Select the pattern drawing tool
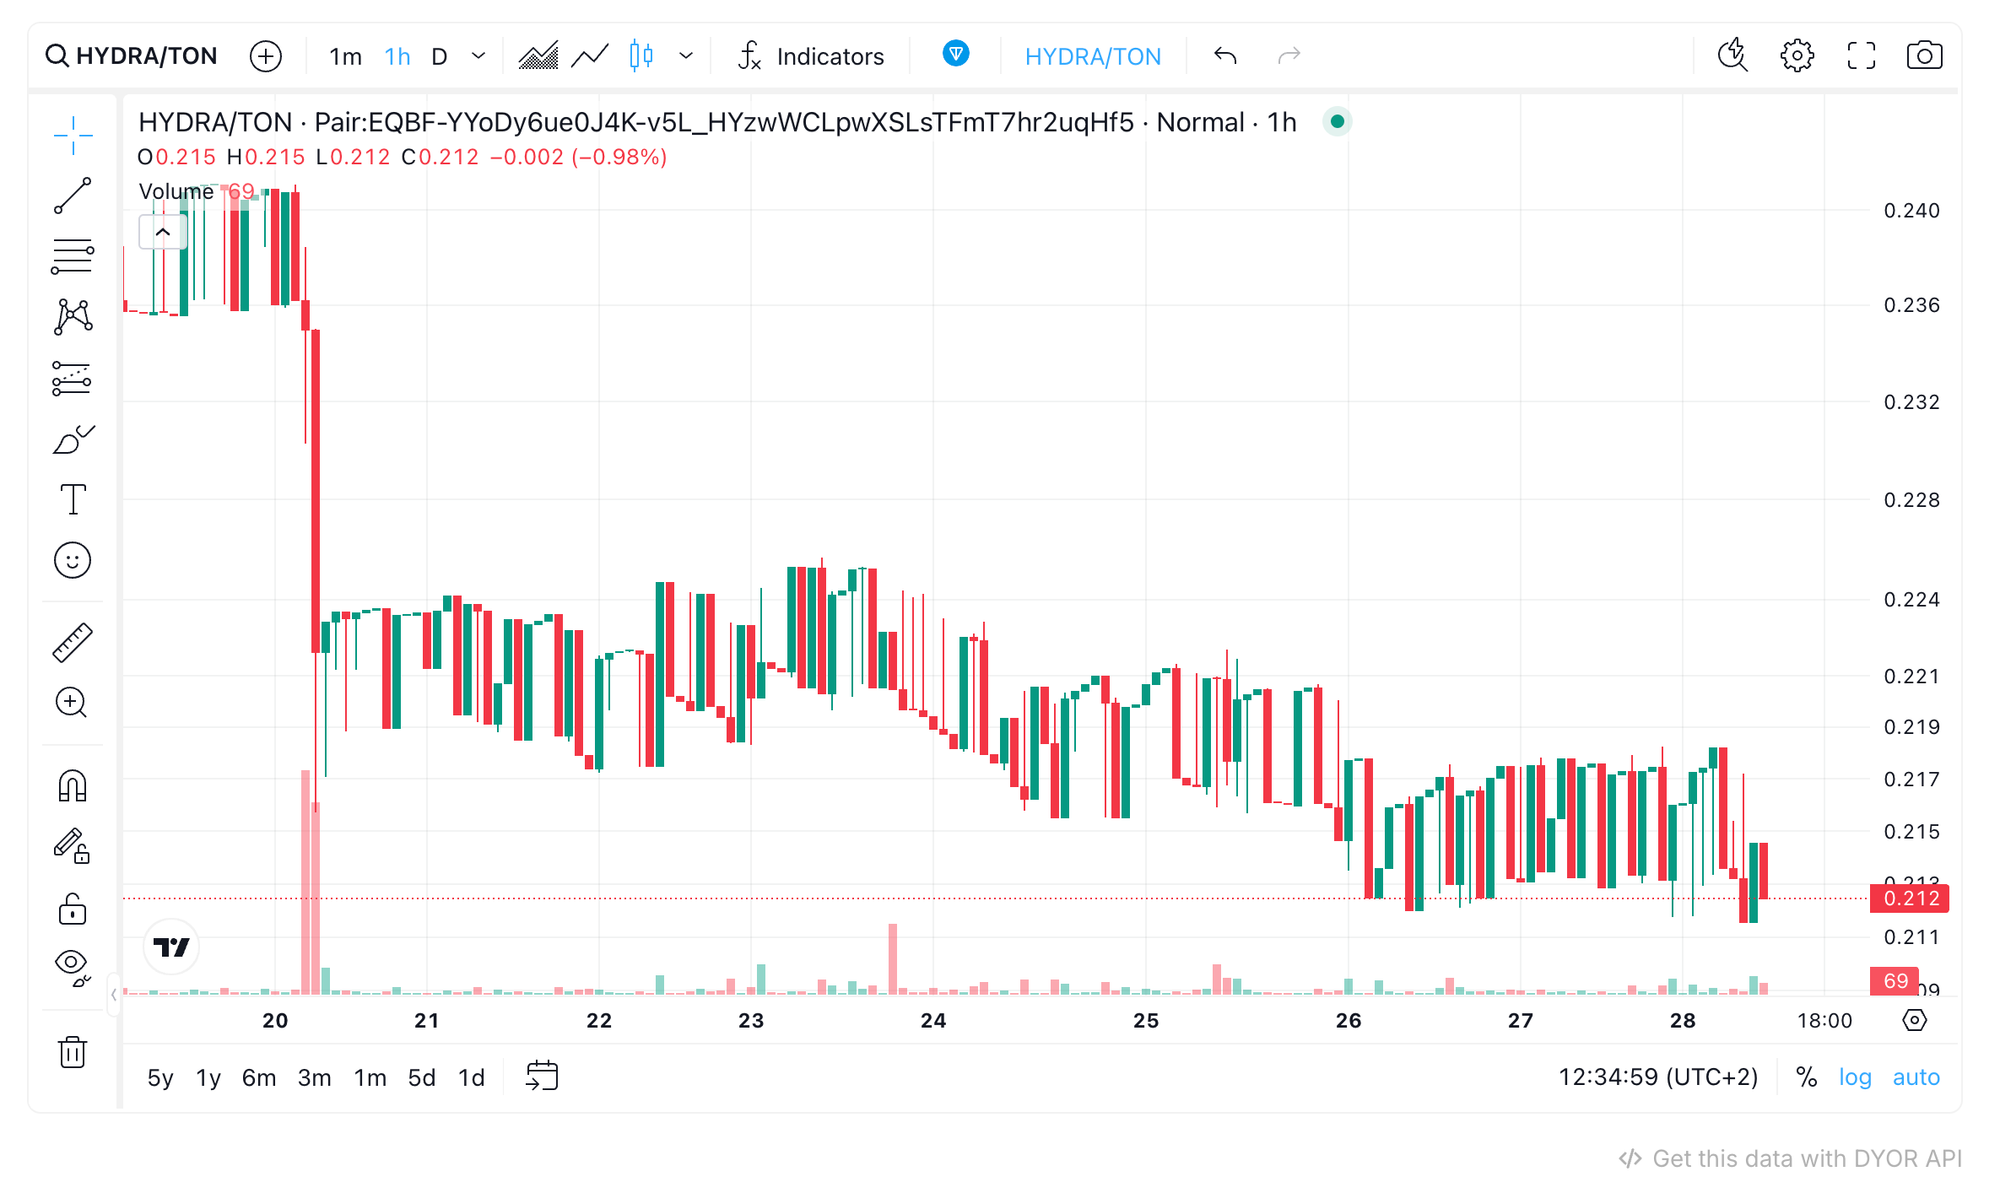 (x=73, y=317)
